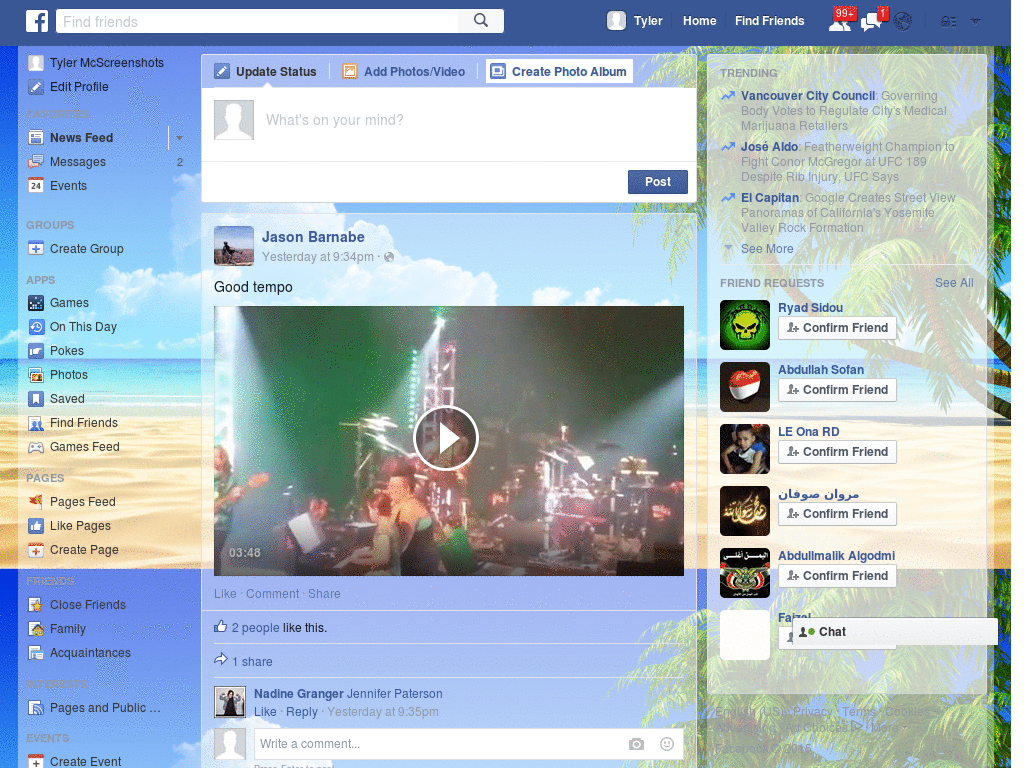Screen dimensions: 1024x768
Task: Confirm friend request from Ryad Sidou
Action: click(837, 328)
